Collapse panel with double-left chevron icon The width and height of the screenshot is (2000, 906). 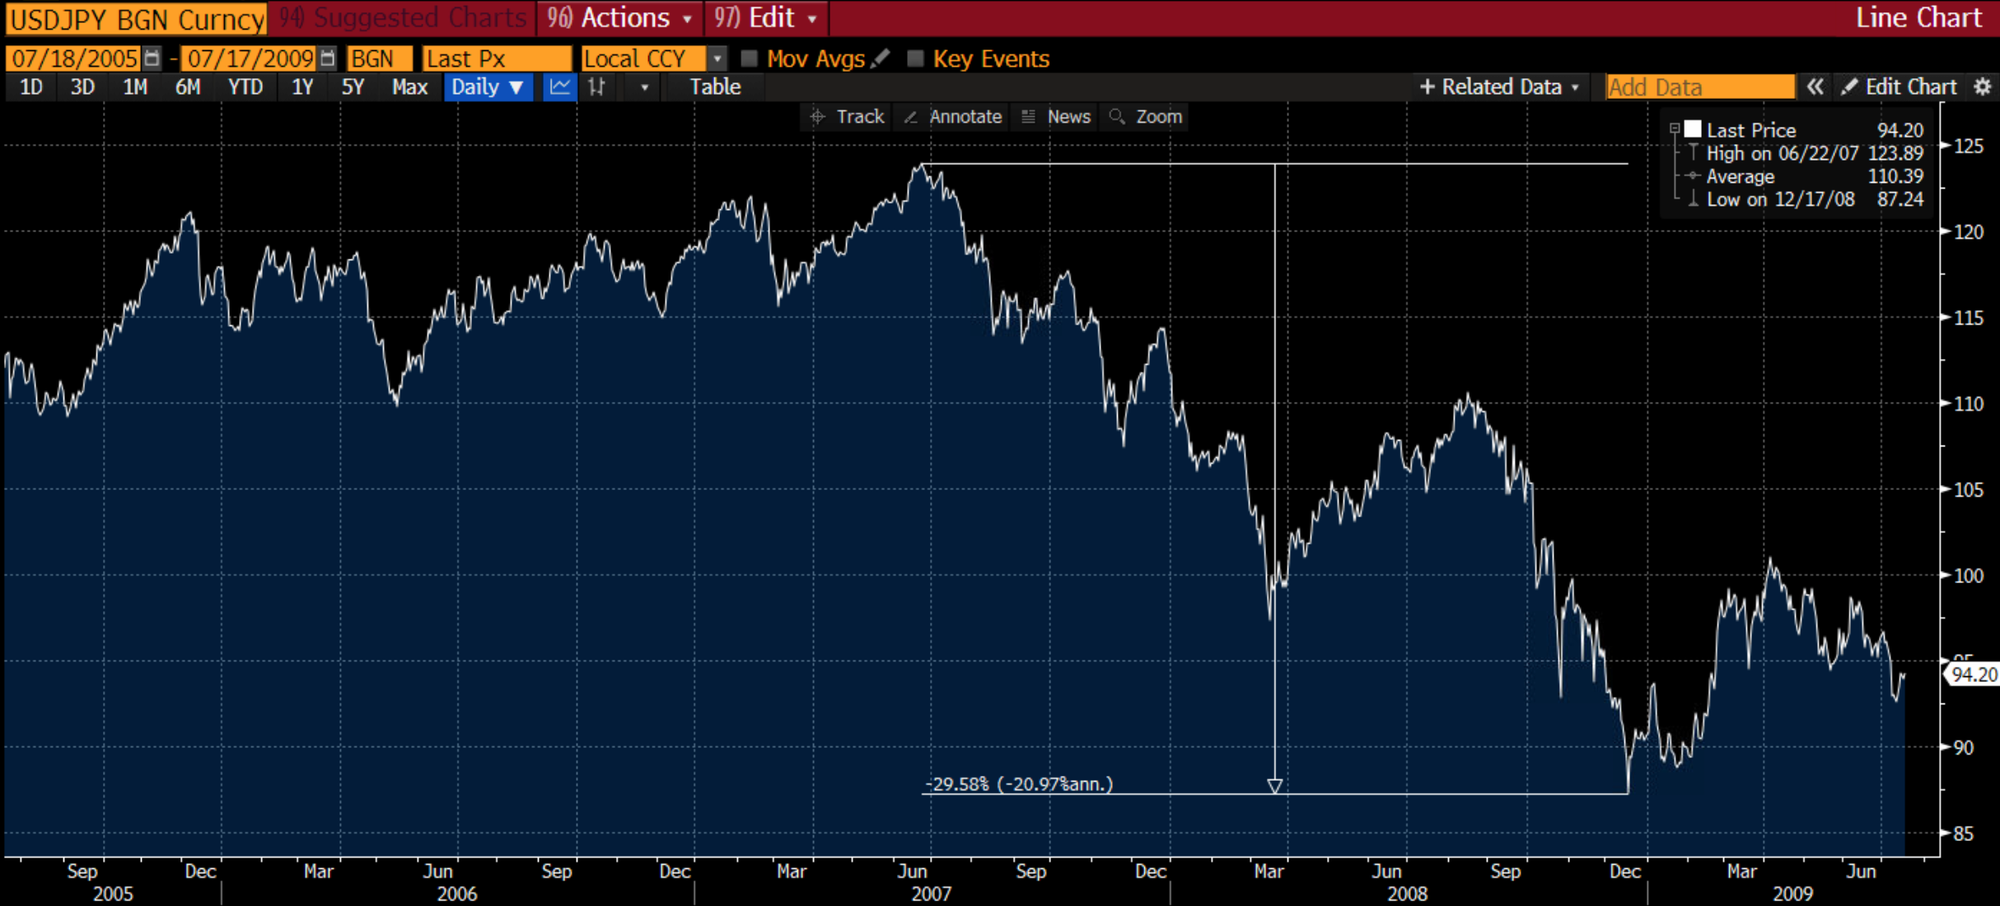pos(1815,87)
